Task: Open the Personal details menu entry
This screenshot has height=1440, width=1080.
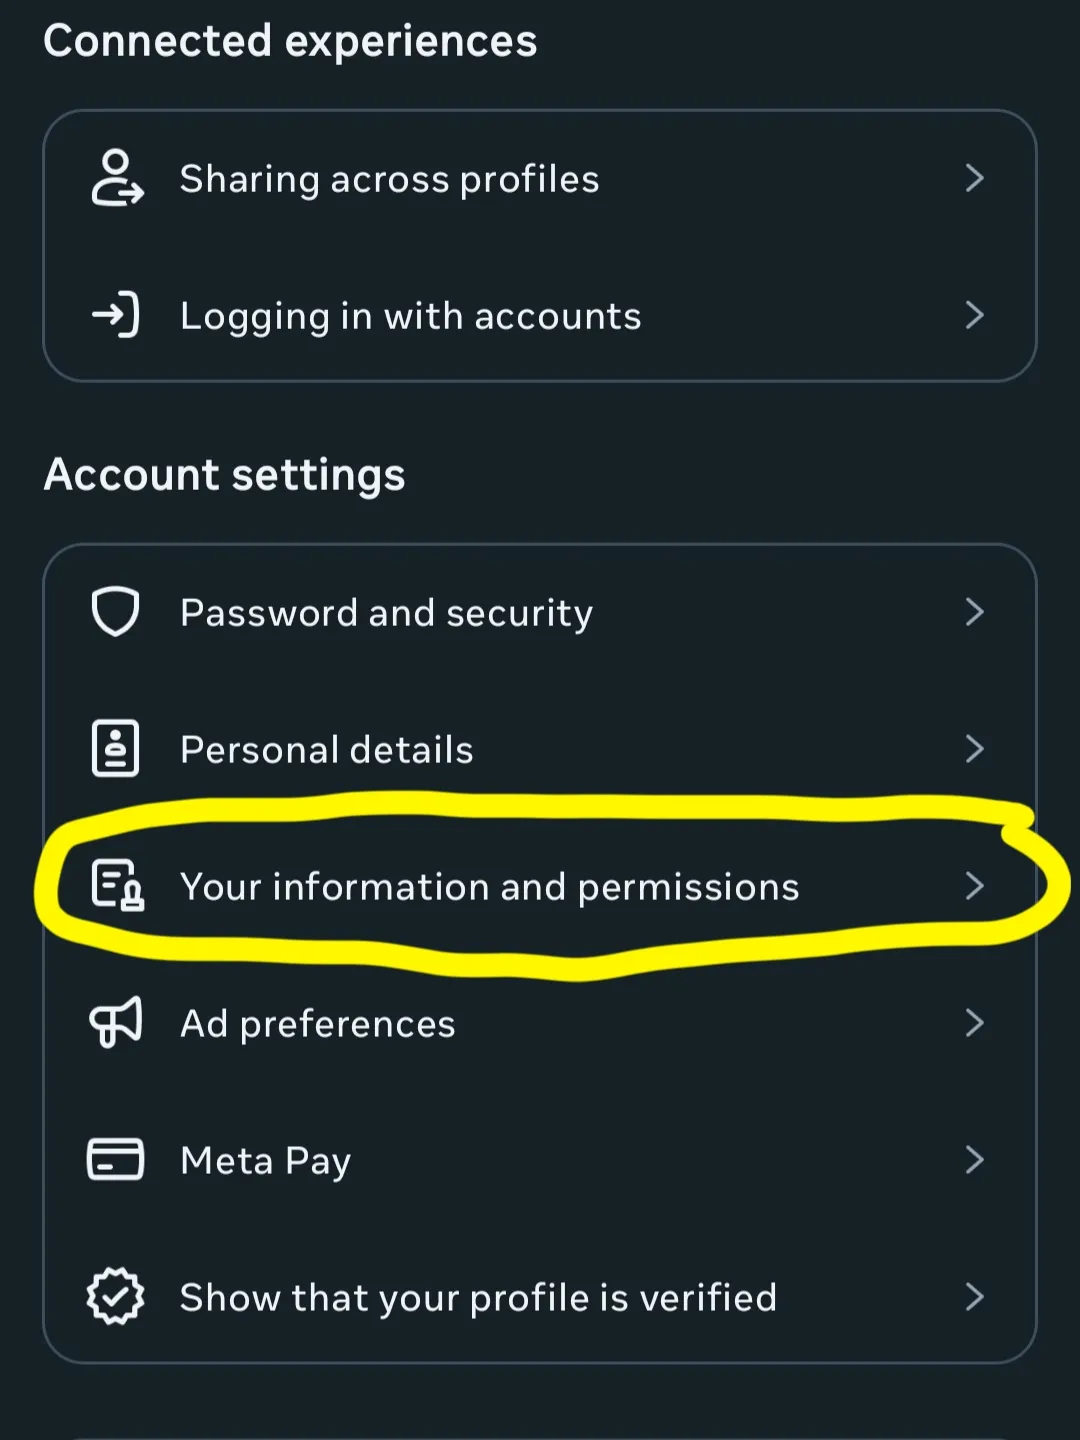Action: tap(540, 748)
